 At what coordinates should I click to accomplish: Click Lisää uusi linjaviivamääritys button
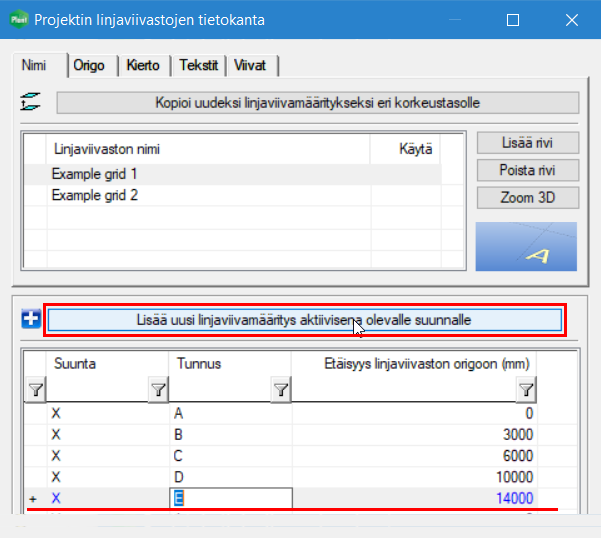click(304, 320)
